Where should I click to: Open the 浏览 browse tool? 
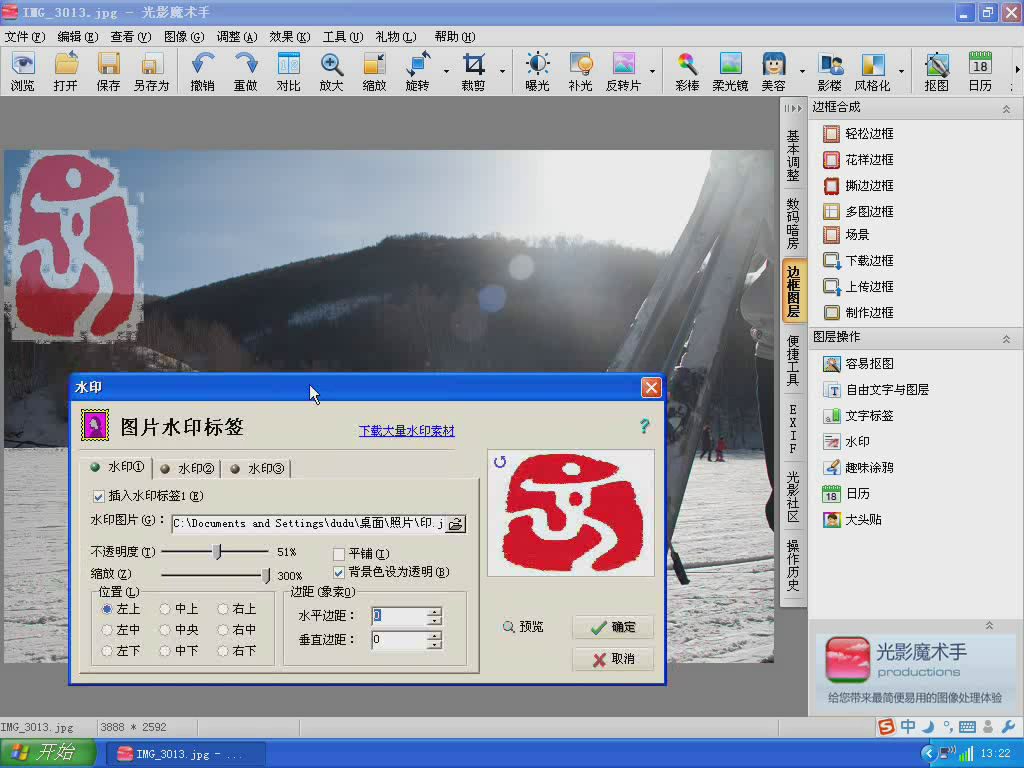(x=23, y=71)
